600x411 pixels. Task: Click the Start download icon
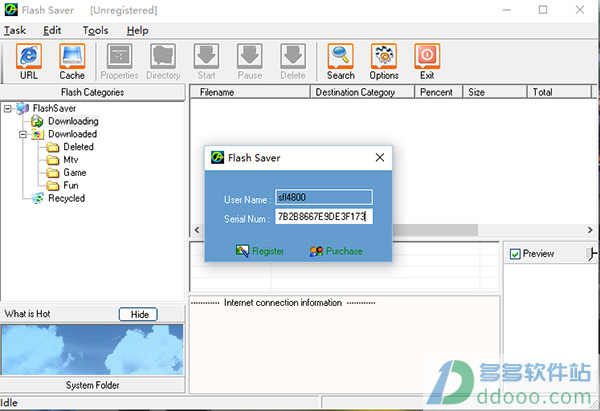206,62
